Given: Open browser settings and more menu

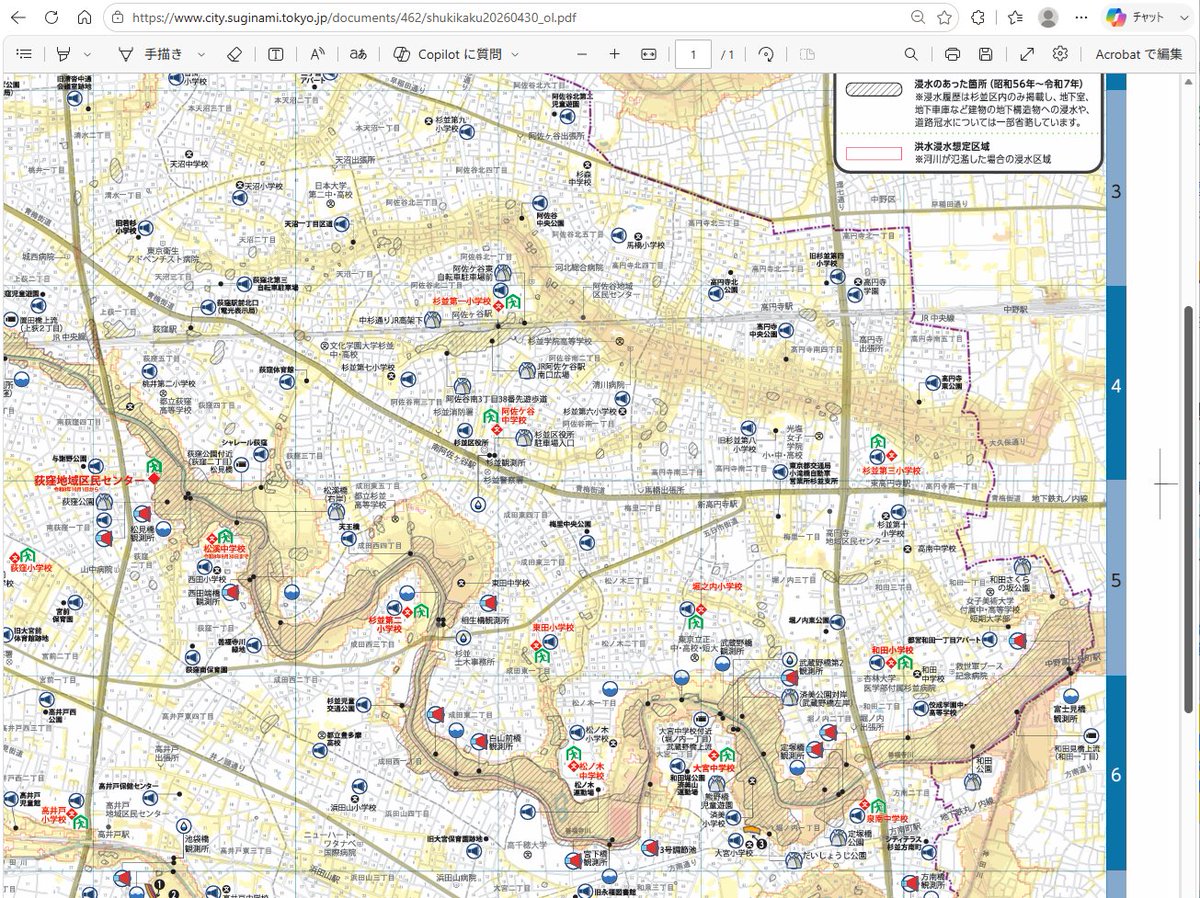Looking at the screenshot, I should coord(1082,18).
